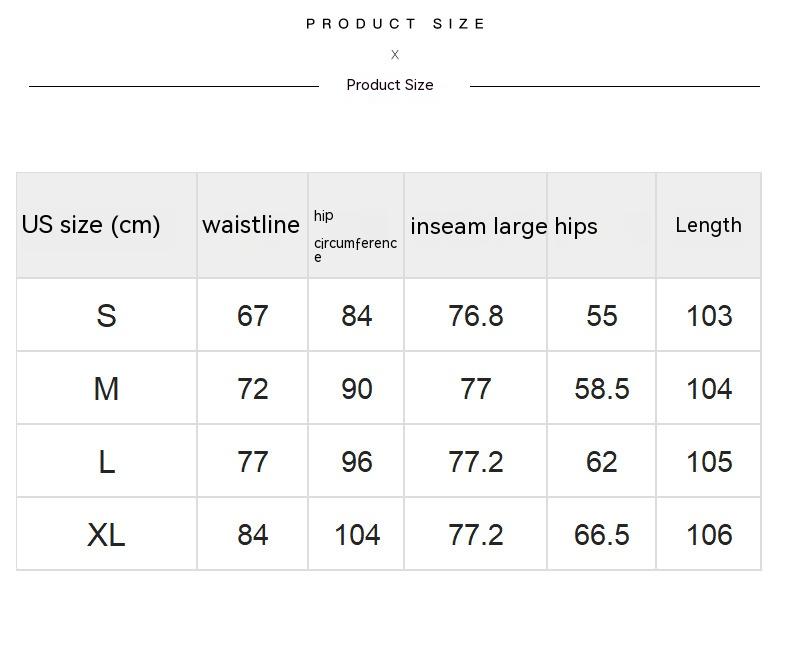Click the 'Product Size' label between the lines
This screenshot has height=666, width=790.
click(390, 85)
